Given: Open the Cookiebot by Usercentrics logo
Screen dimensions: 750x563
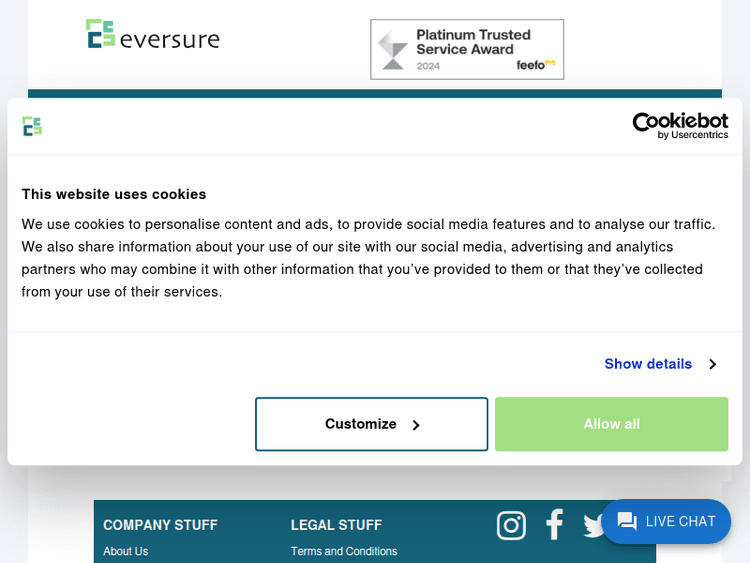Looking at the screenshot, I should point(680,126).
